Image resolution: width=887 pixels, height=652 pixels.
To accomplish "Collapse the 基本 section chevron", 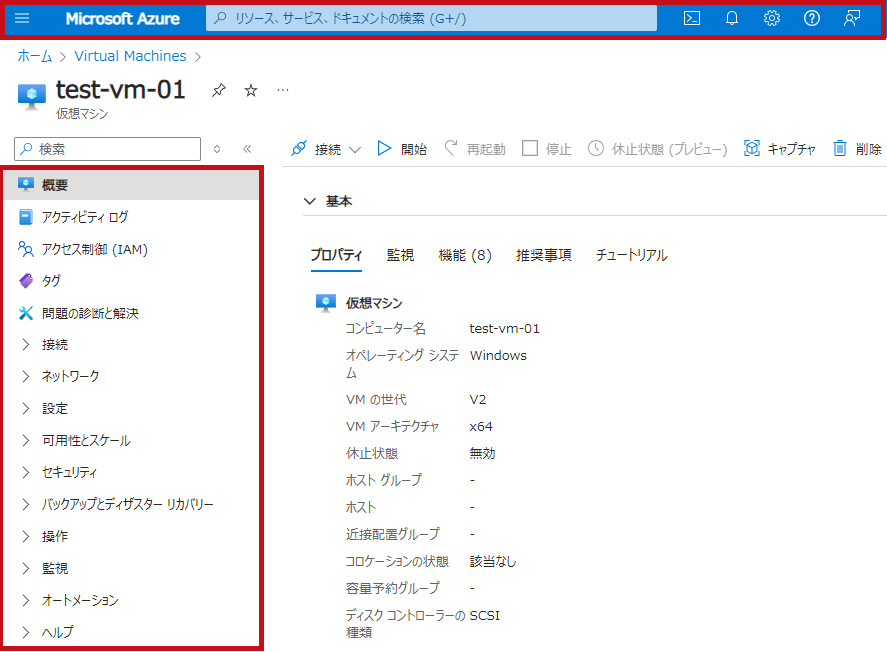I will (x=309, y=201).
